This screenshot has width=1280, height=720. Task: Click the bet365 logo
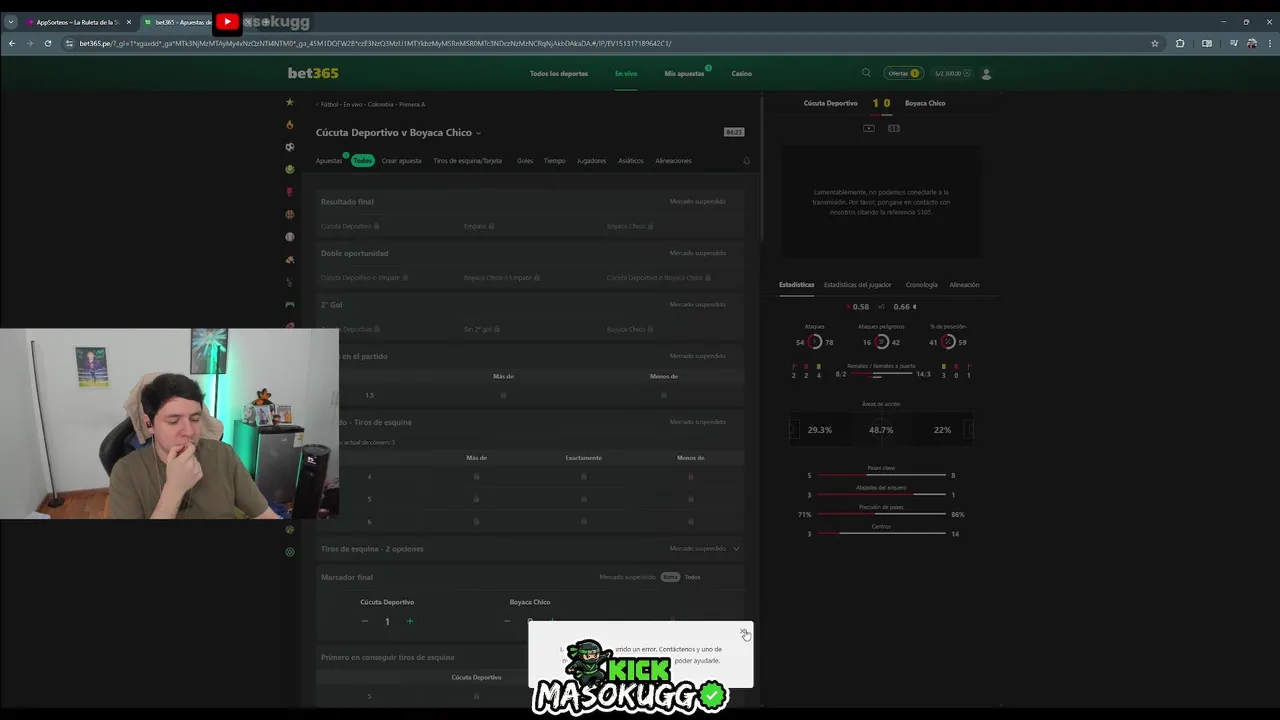coord(313,73)
